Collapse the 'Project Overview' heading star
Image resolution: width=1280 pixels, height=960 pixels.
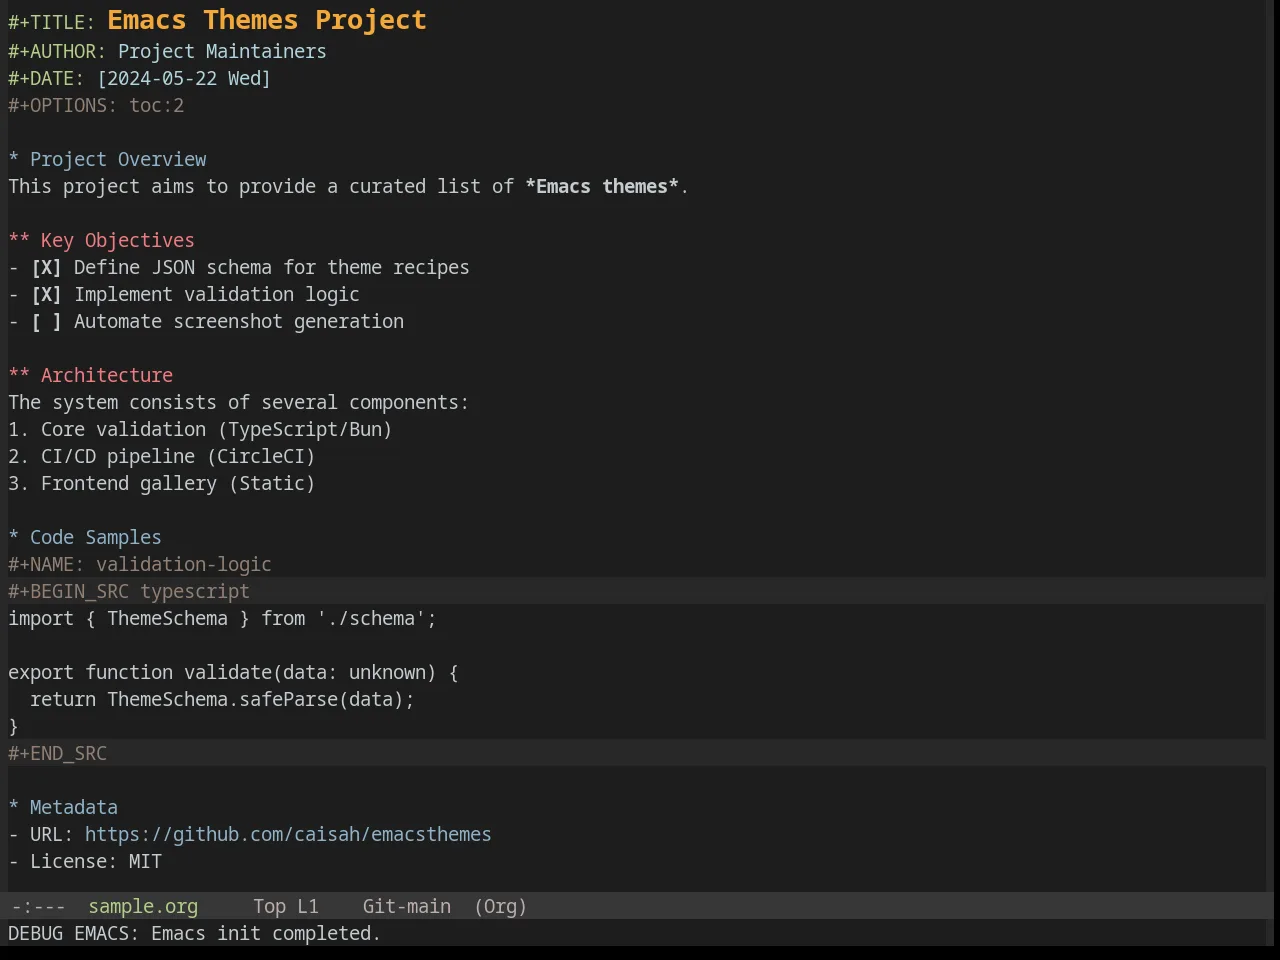tap(14, 160)
